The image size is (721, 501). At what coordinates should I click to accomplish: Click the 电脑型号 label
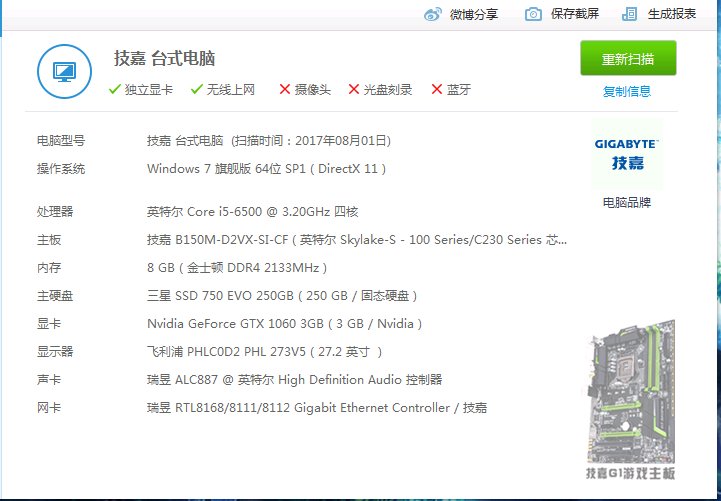click(61, 141)
